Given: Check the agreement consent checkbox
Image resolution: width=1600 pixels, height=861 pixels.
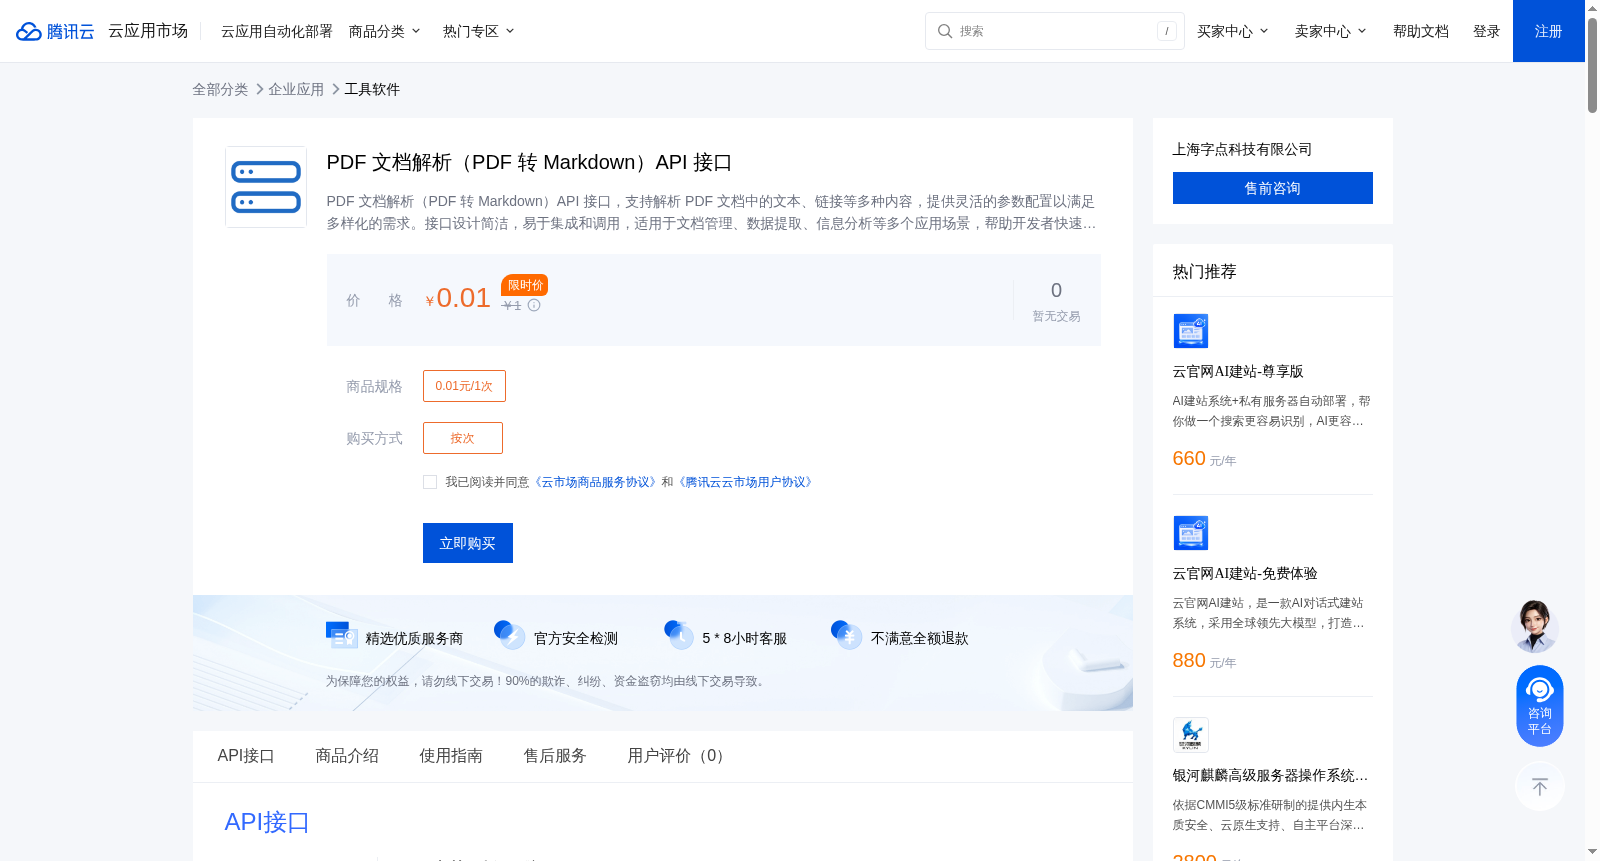Looking at the screenshot, I should click(x=430, y=482).
